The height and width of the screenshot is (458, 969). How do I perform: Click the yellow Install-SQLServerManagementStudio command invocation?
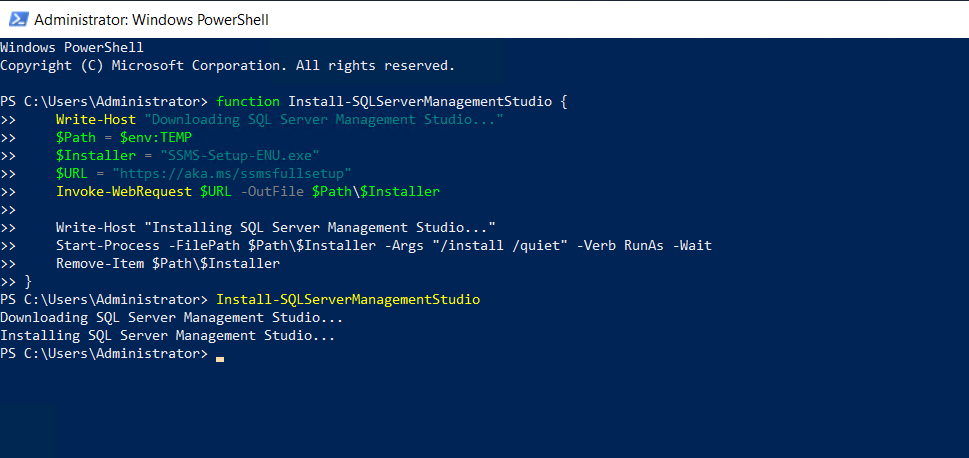(348, 299)
